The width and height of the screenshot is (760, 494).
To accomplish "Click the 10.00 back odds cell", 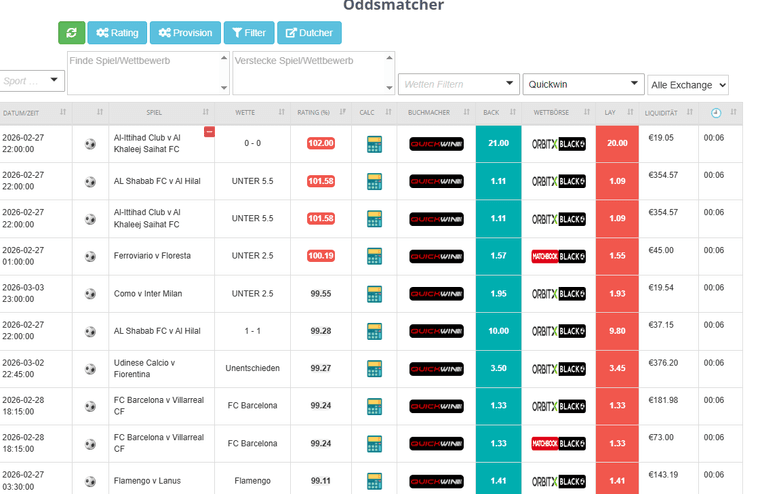I will pos(498,331).
